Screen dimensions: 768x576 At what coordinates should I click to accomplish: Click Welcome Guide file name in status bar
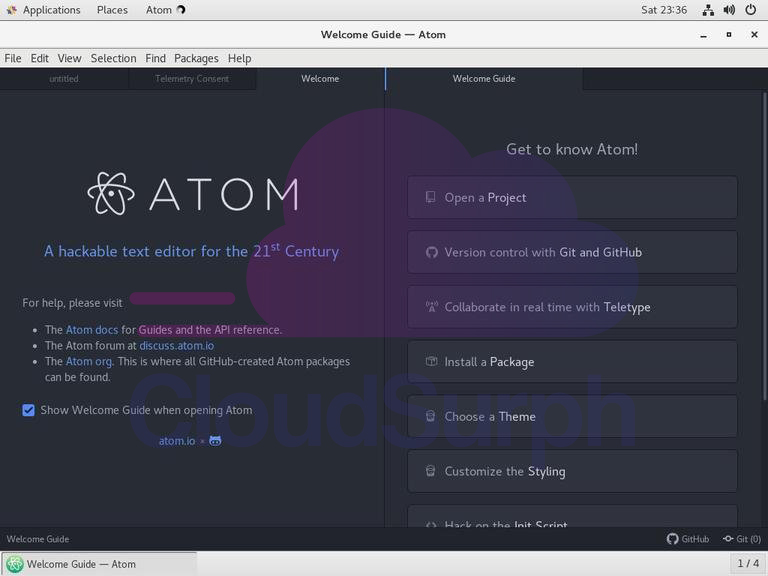(x=38, y=539)
